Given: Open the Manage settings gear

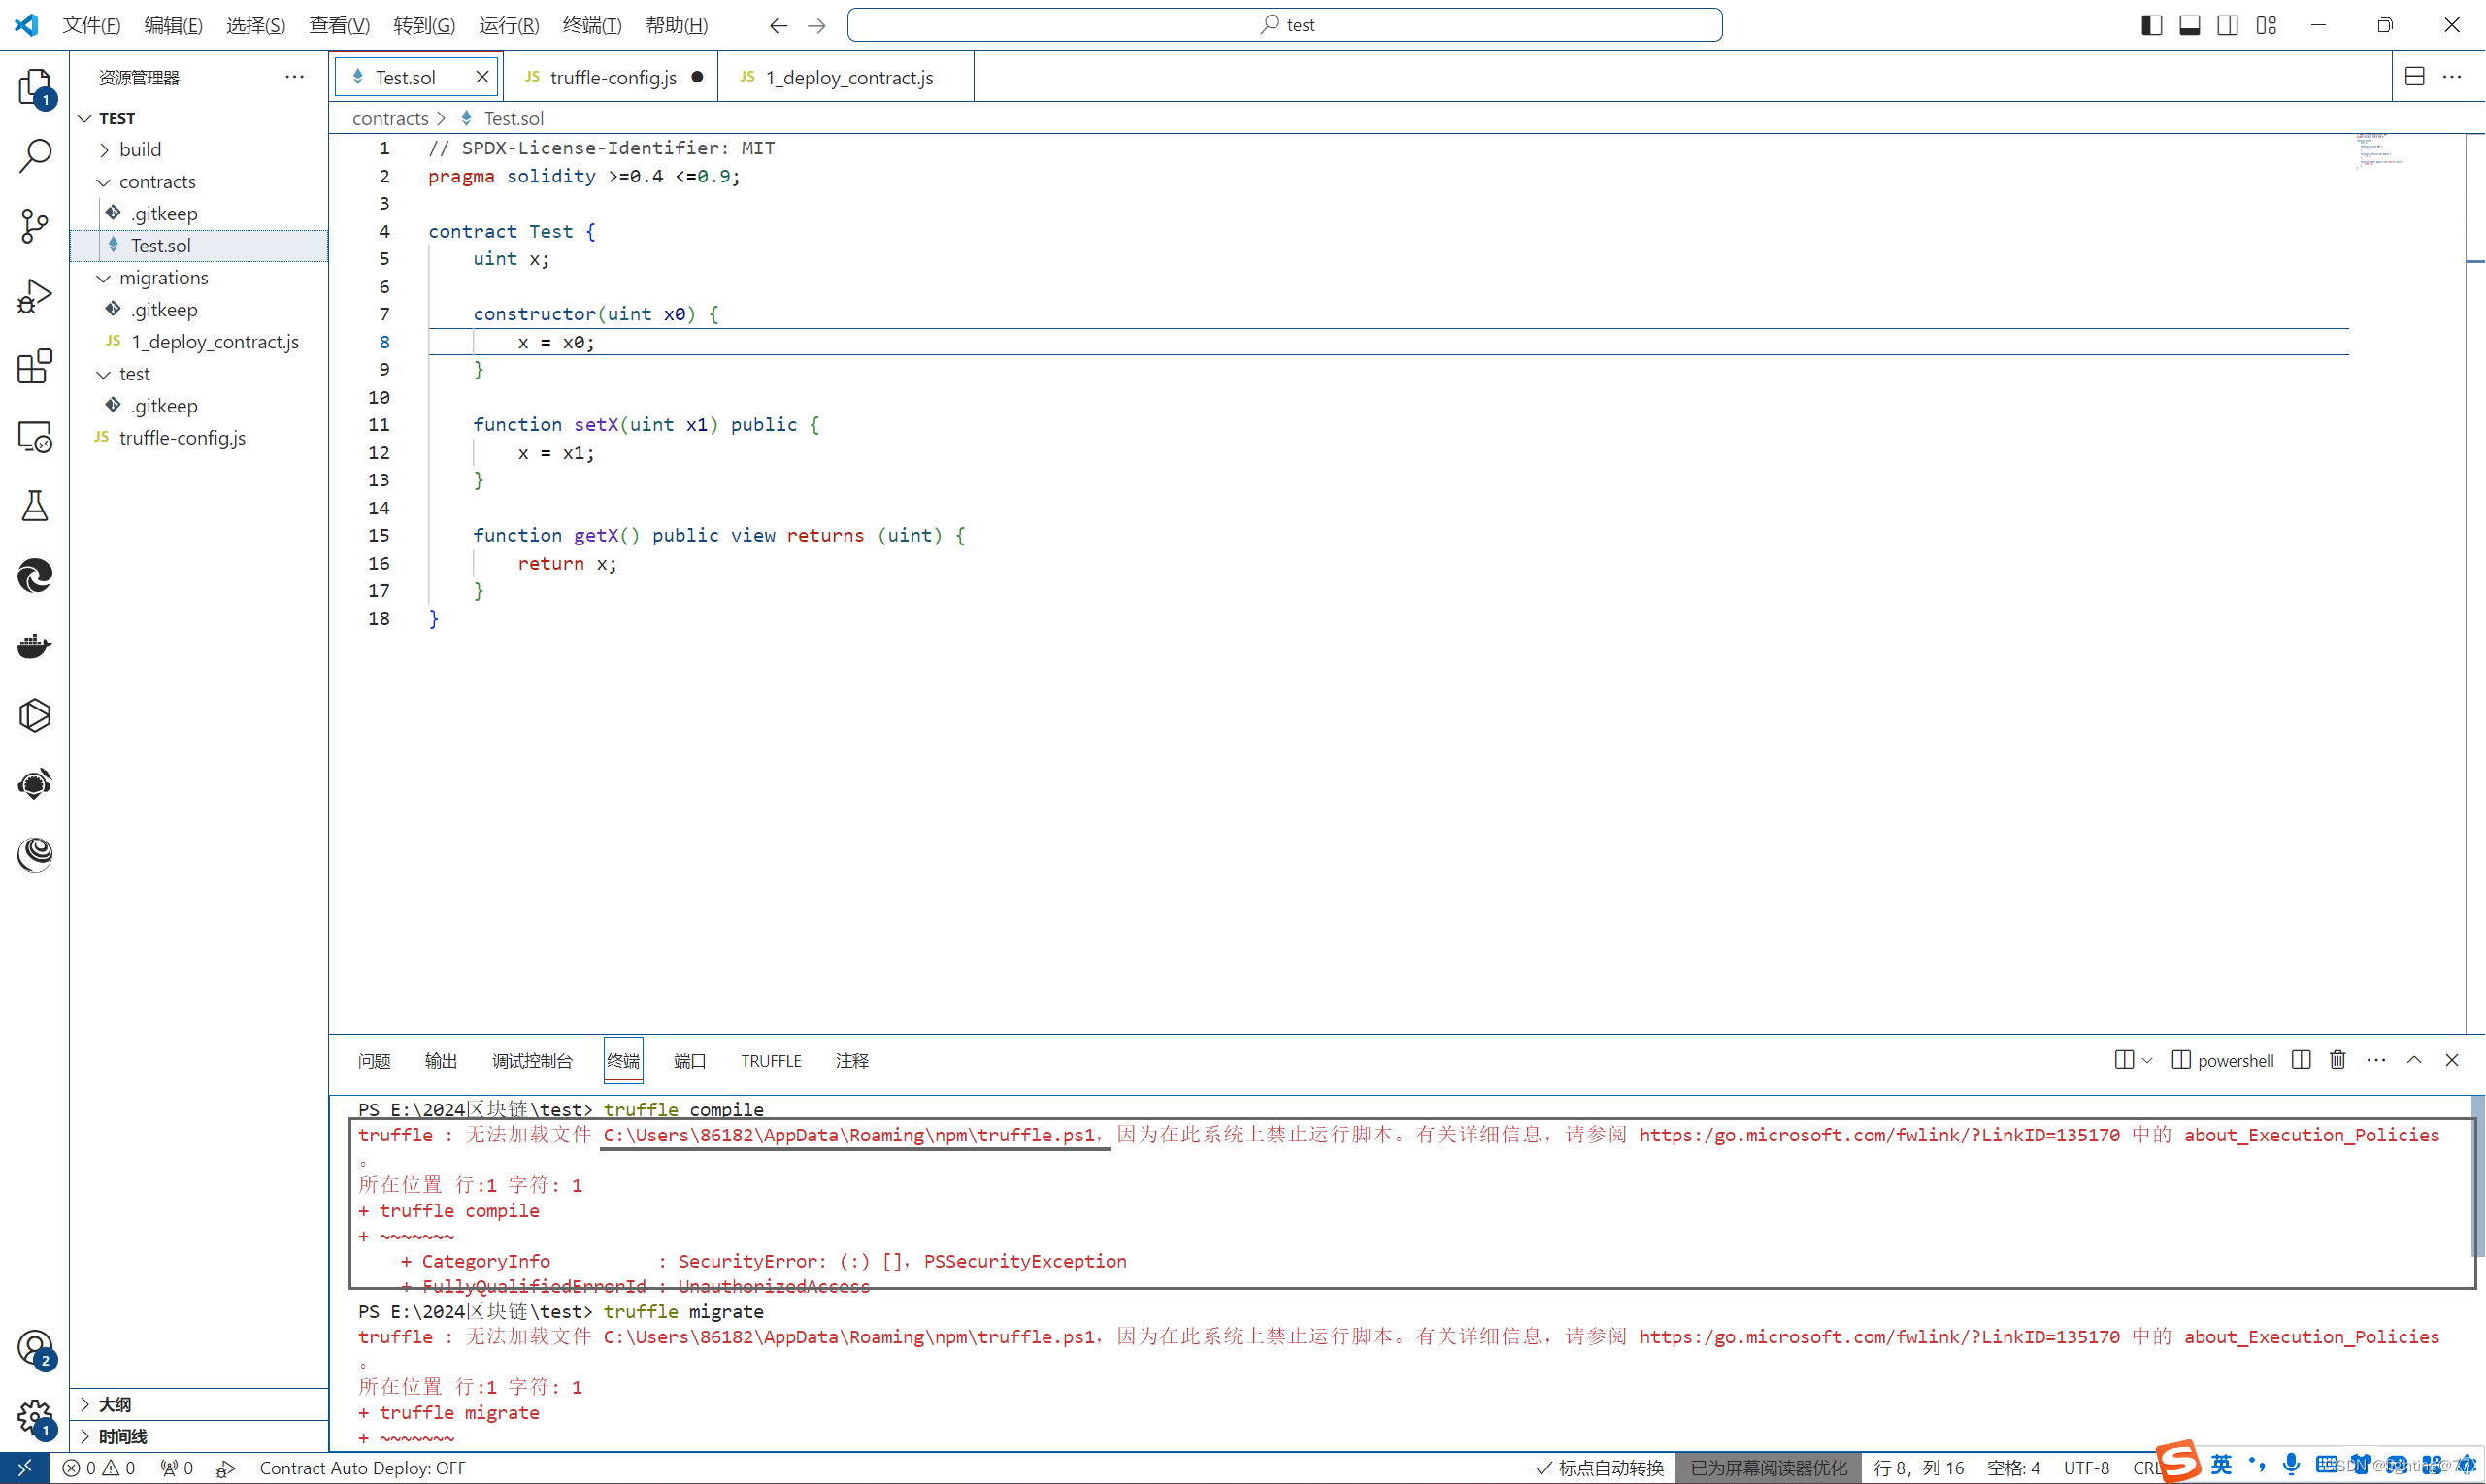Looking at the screenshot, I should (x=34, y=1416).
